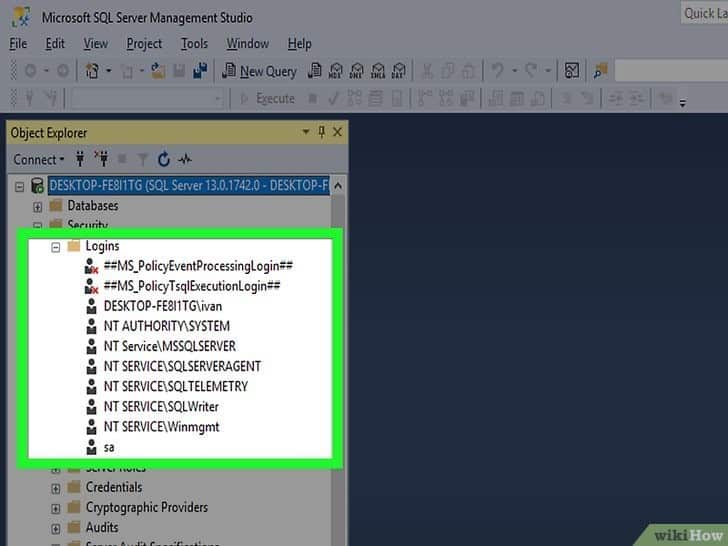The height and width of the screenshot is (546, 728).
Task: Select the NT SERVICE\SQLSERVERAGENT login
Action: 182,366
